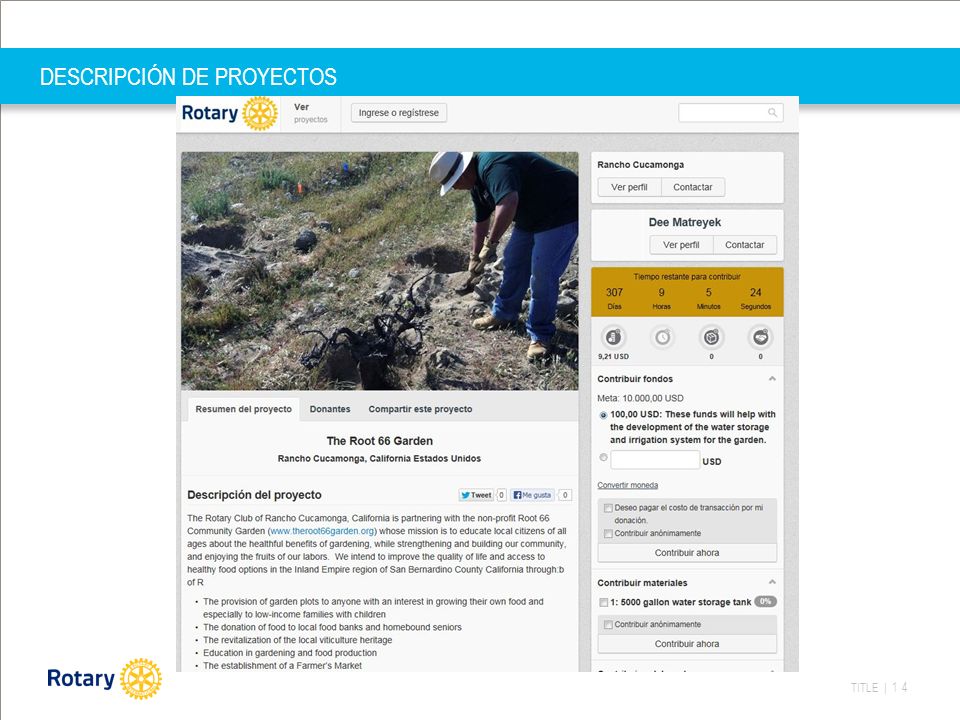Select the custom USD amount radio button
The height and width of the screenshot is (720, 960).
tap(603, 457)
